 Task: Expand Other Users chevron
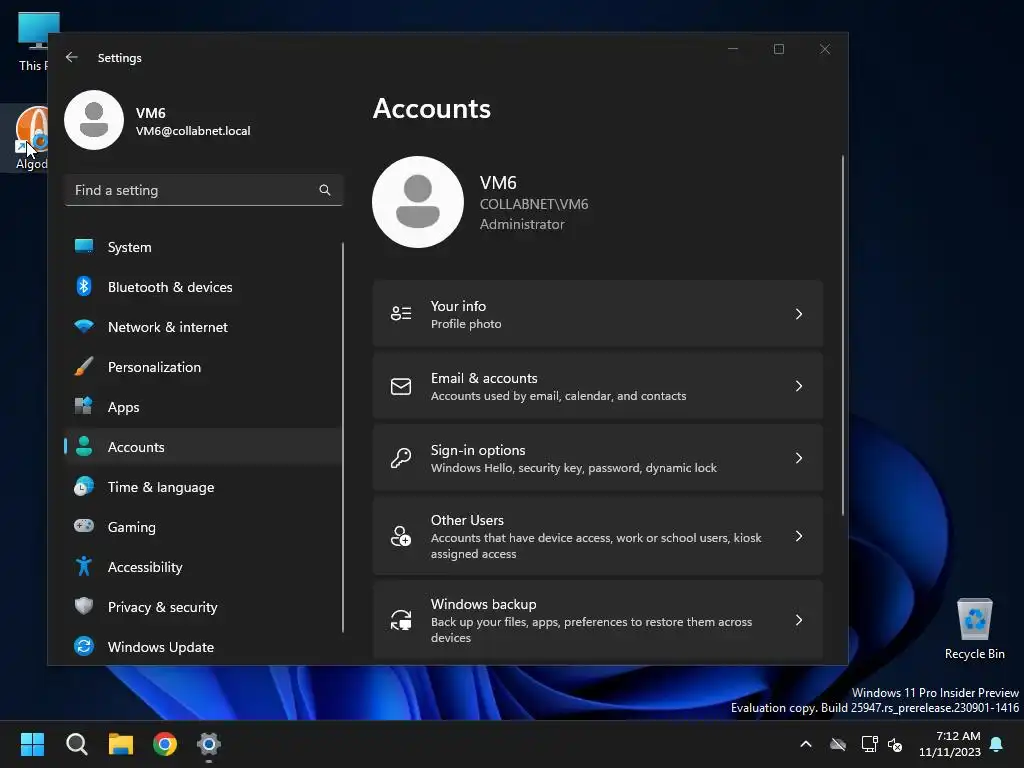pyautogui.click(x=799, y=536)
